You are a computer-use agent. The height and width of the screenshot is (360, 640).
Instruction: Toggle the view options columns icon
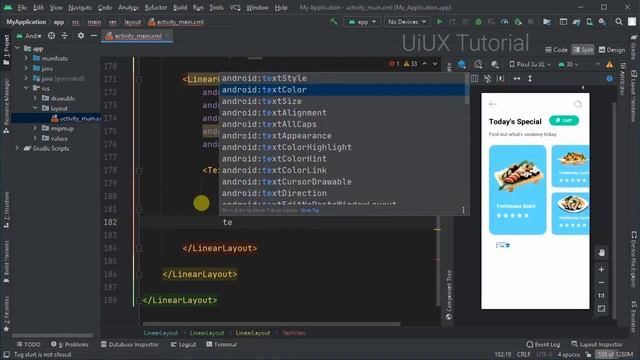(x=474, y=78)
